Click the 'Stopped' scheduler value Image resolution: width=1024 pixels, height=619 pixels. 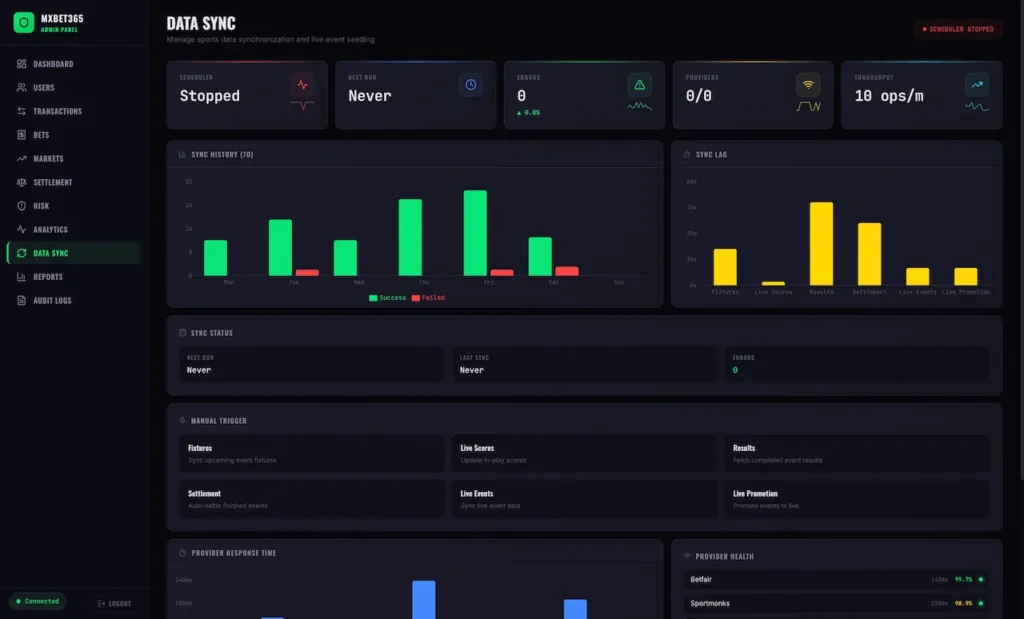(210, 96)
